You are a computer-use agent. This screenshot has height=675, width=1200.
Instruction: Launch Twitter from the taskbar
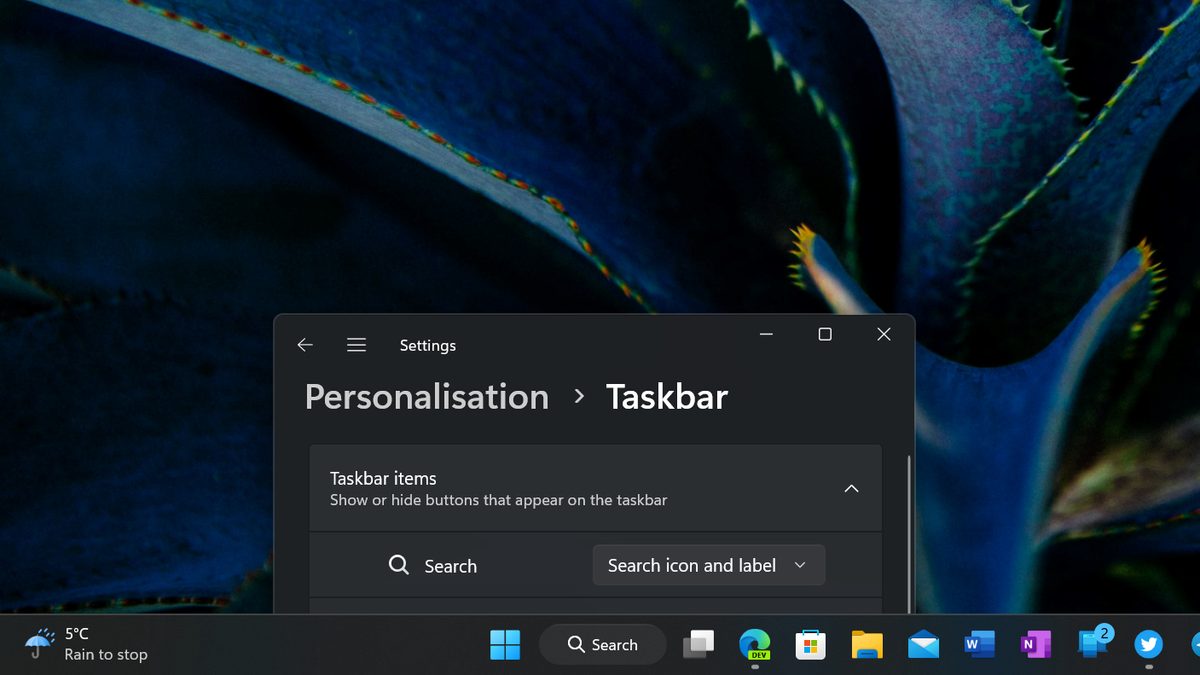tap(1146, 644)
